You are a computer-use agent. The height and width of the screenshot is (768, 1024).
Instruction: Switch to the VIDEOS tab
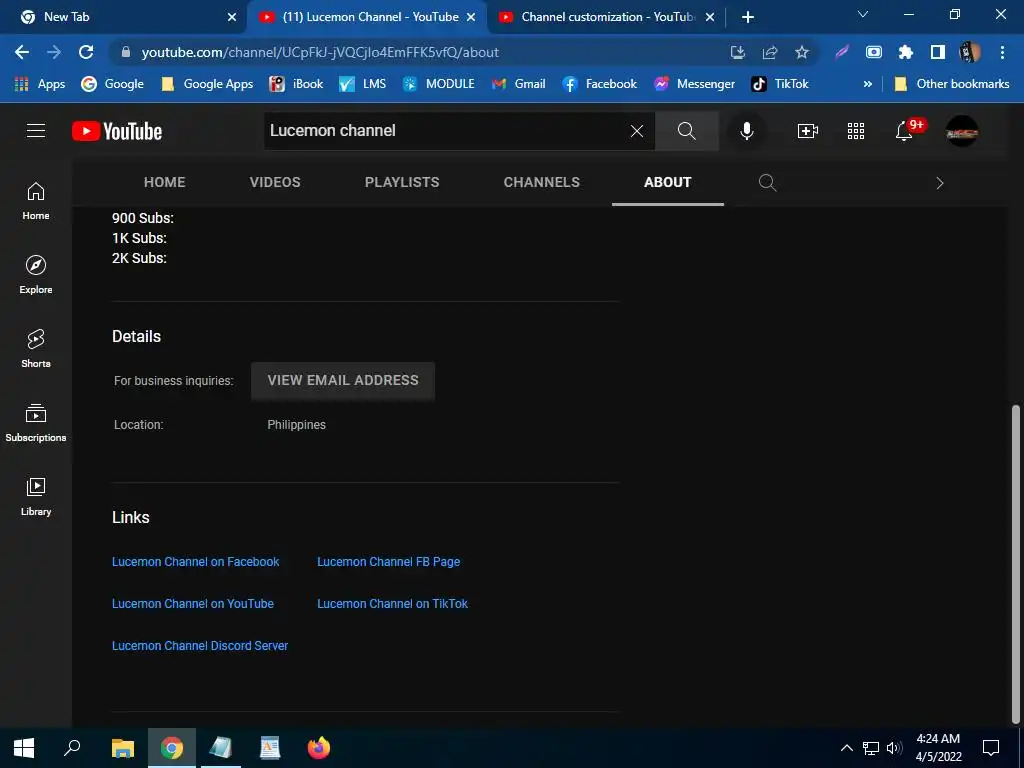[275, 182]
